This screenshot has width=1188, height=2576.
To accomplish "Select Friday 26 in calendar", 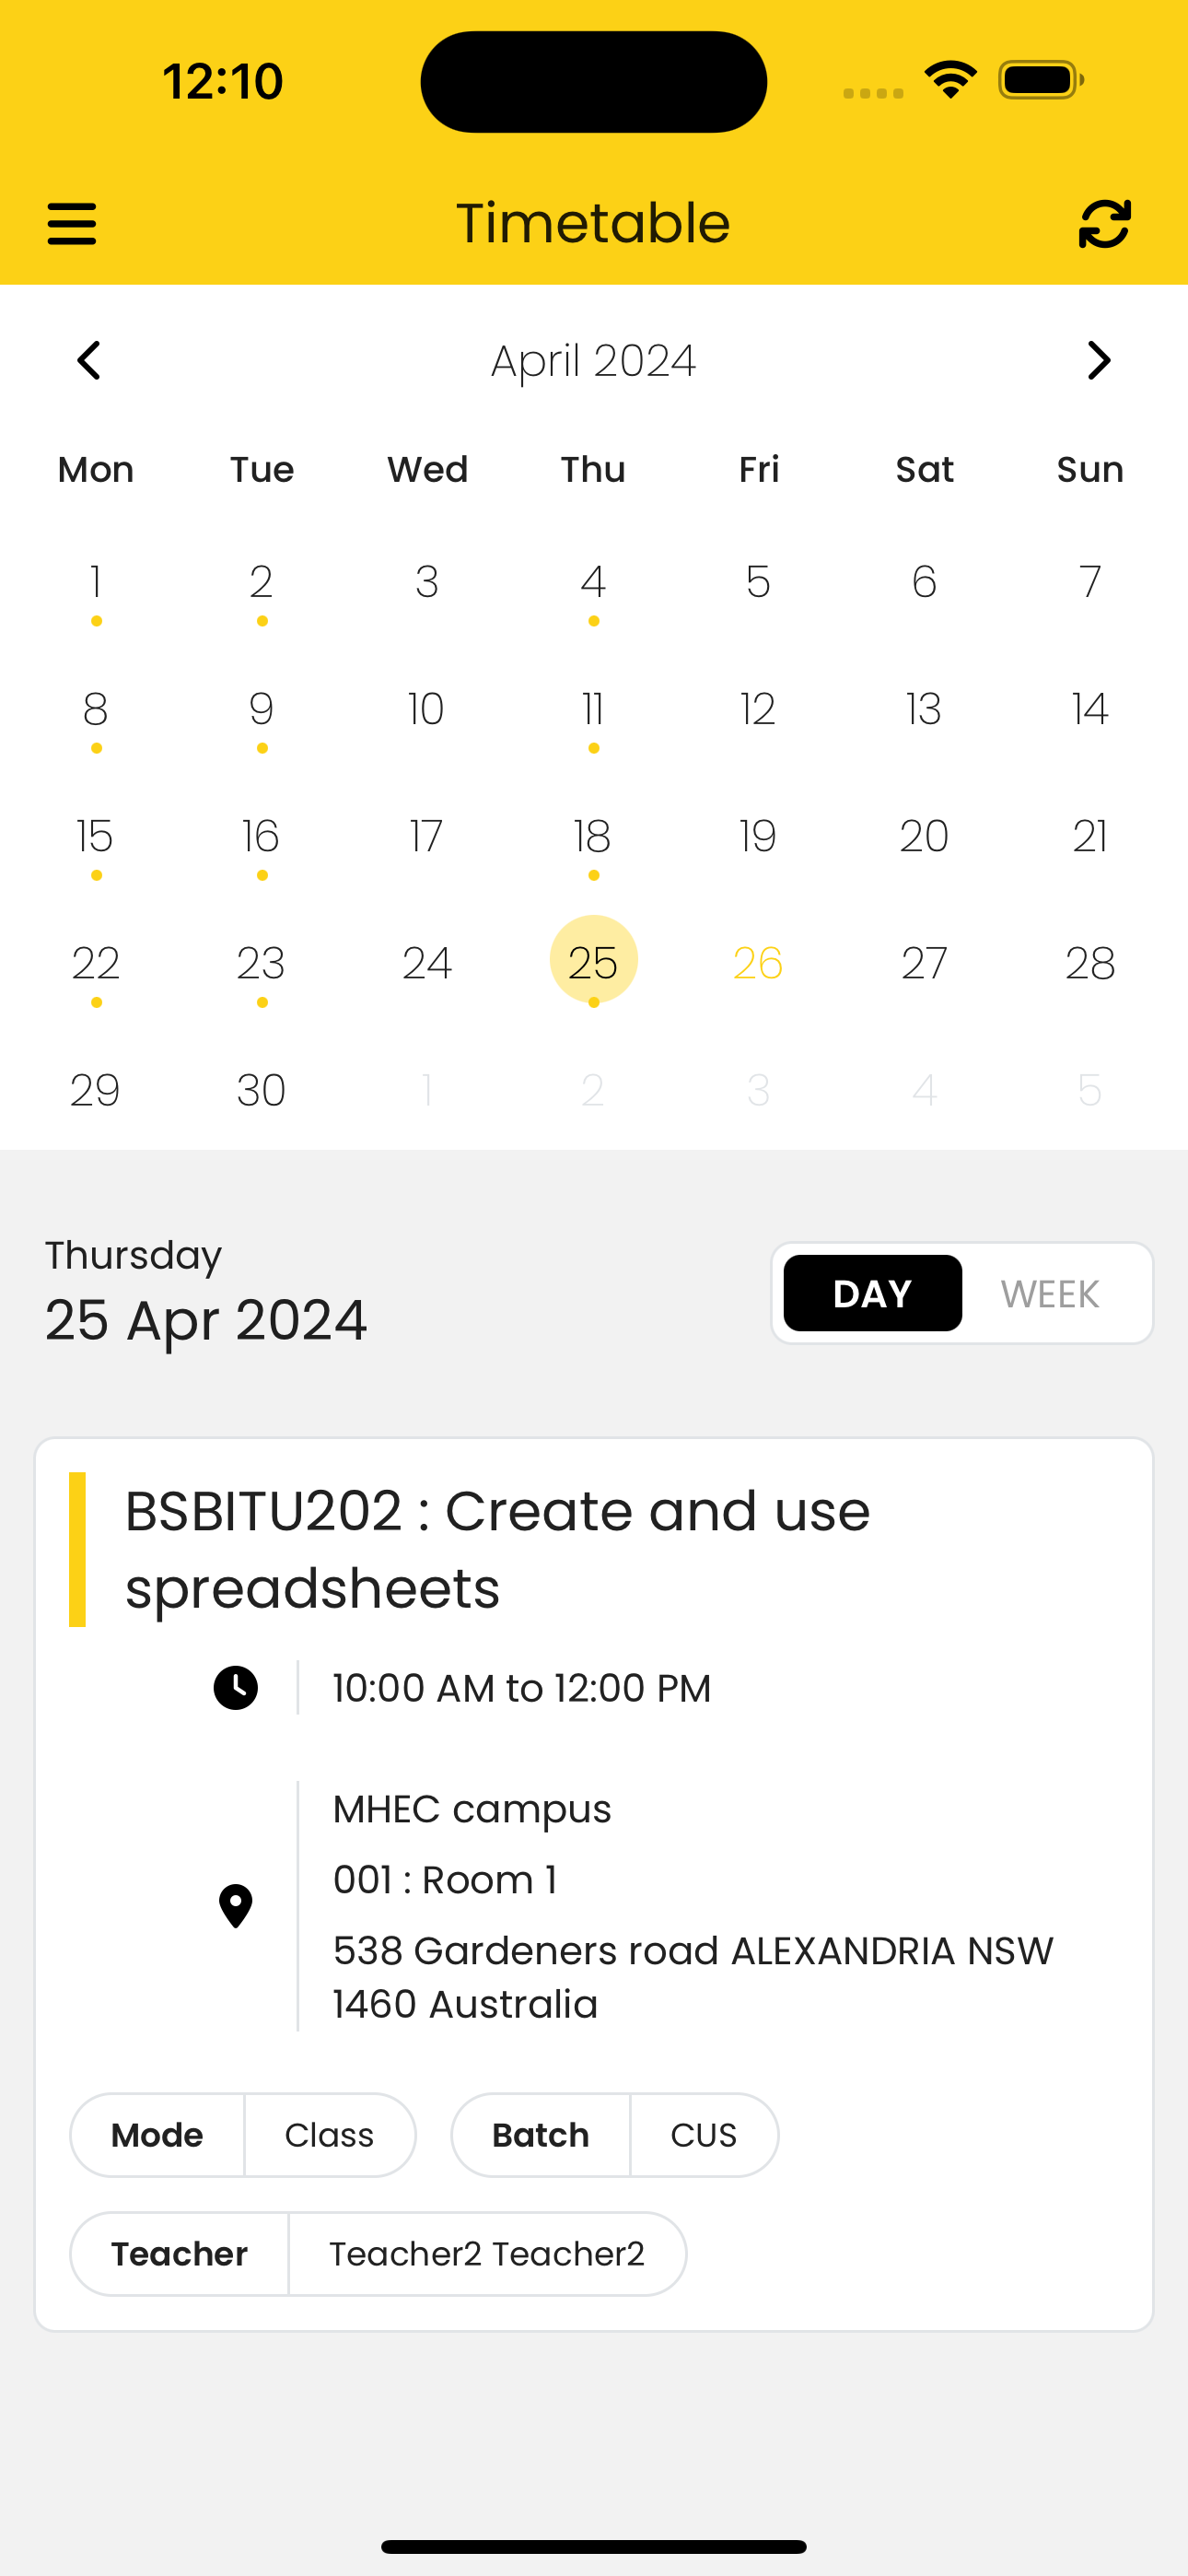I will pos(758,963).
